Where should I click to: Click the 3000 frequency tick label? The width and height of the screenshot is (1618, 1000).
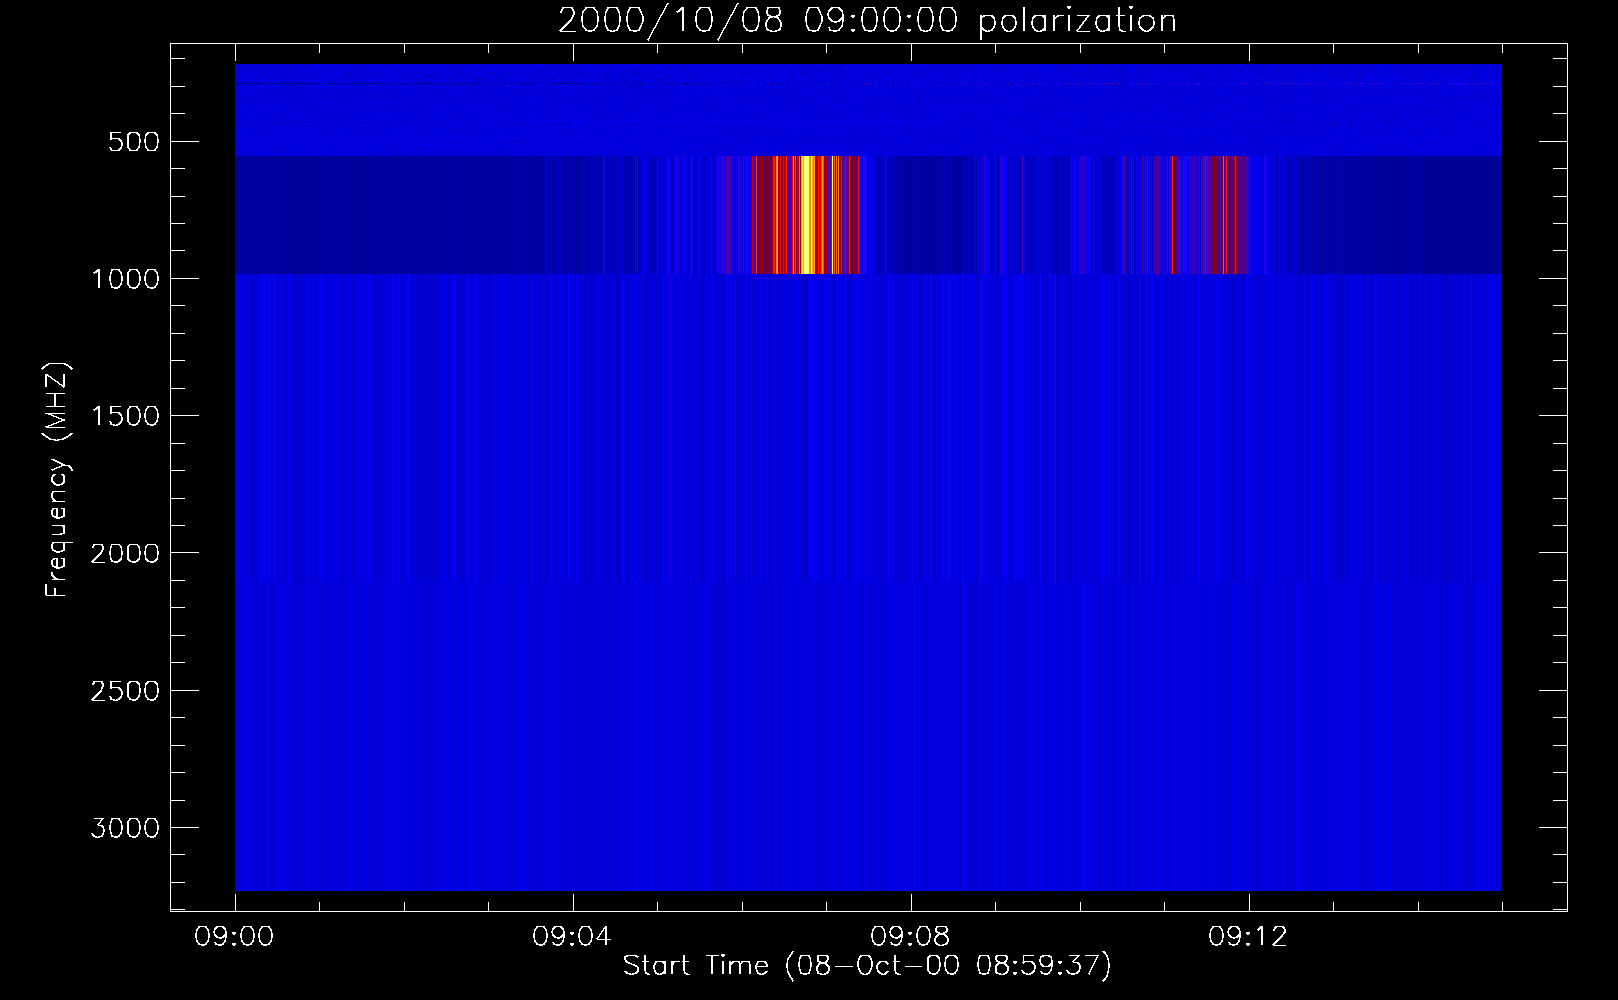pyautogui.click(x=125, y=828)
